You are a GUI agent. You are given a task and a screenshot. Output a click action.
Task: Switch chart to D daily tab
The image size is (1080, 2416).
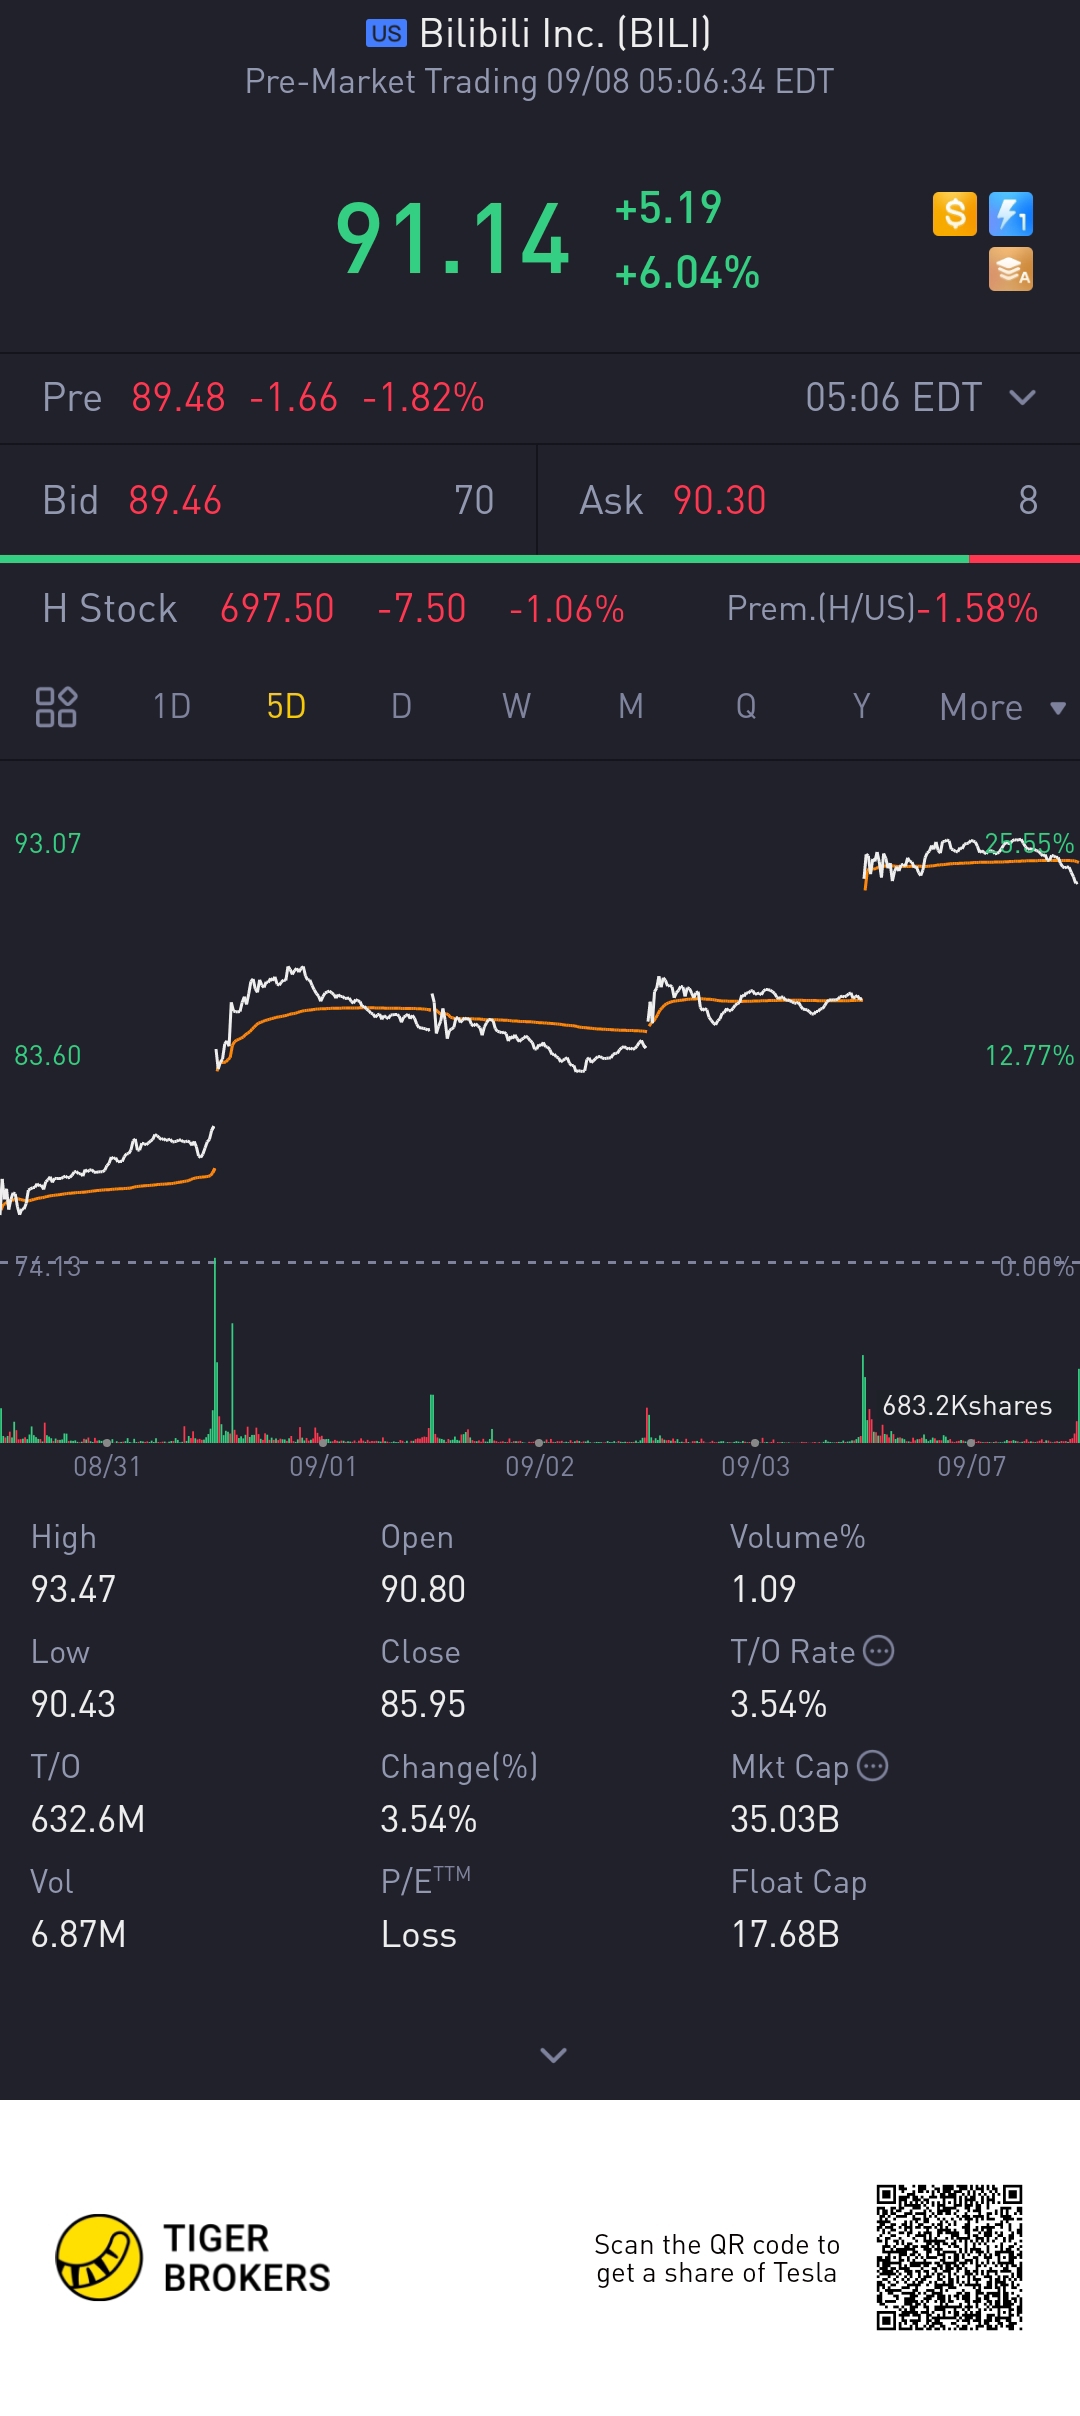(401, 707)
